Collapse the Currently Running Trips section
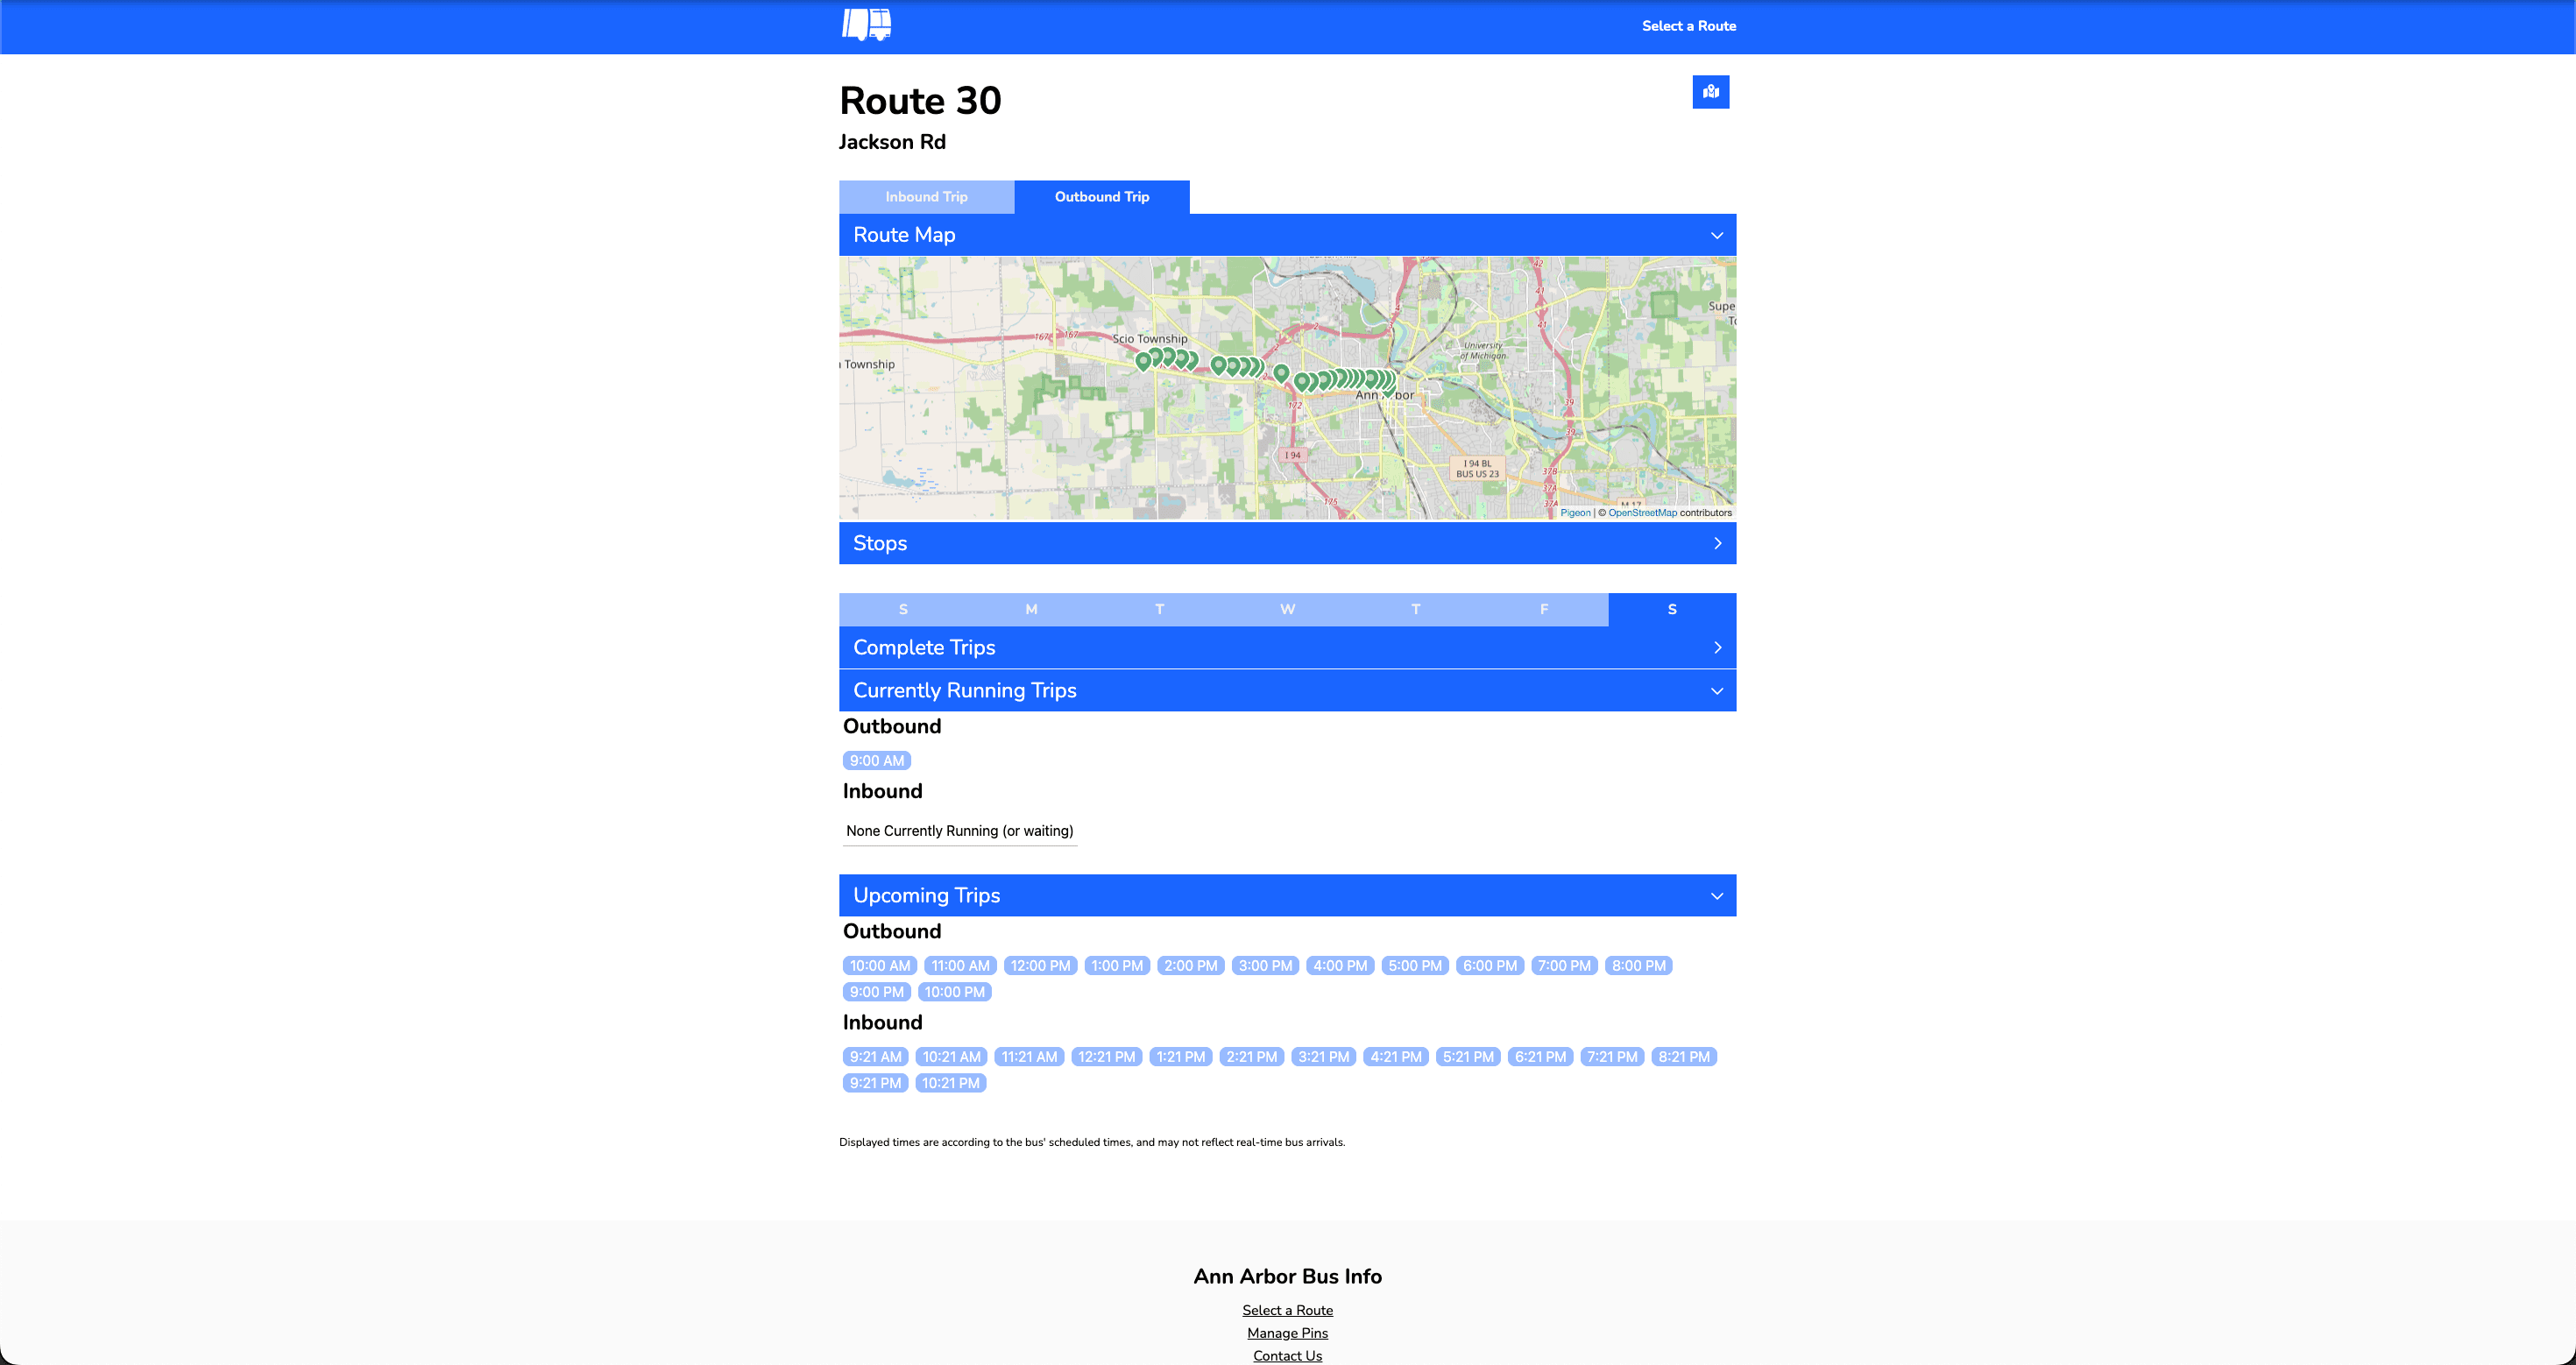Viewport: 2576px width, 1365px height. (1717, 690)
